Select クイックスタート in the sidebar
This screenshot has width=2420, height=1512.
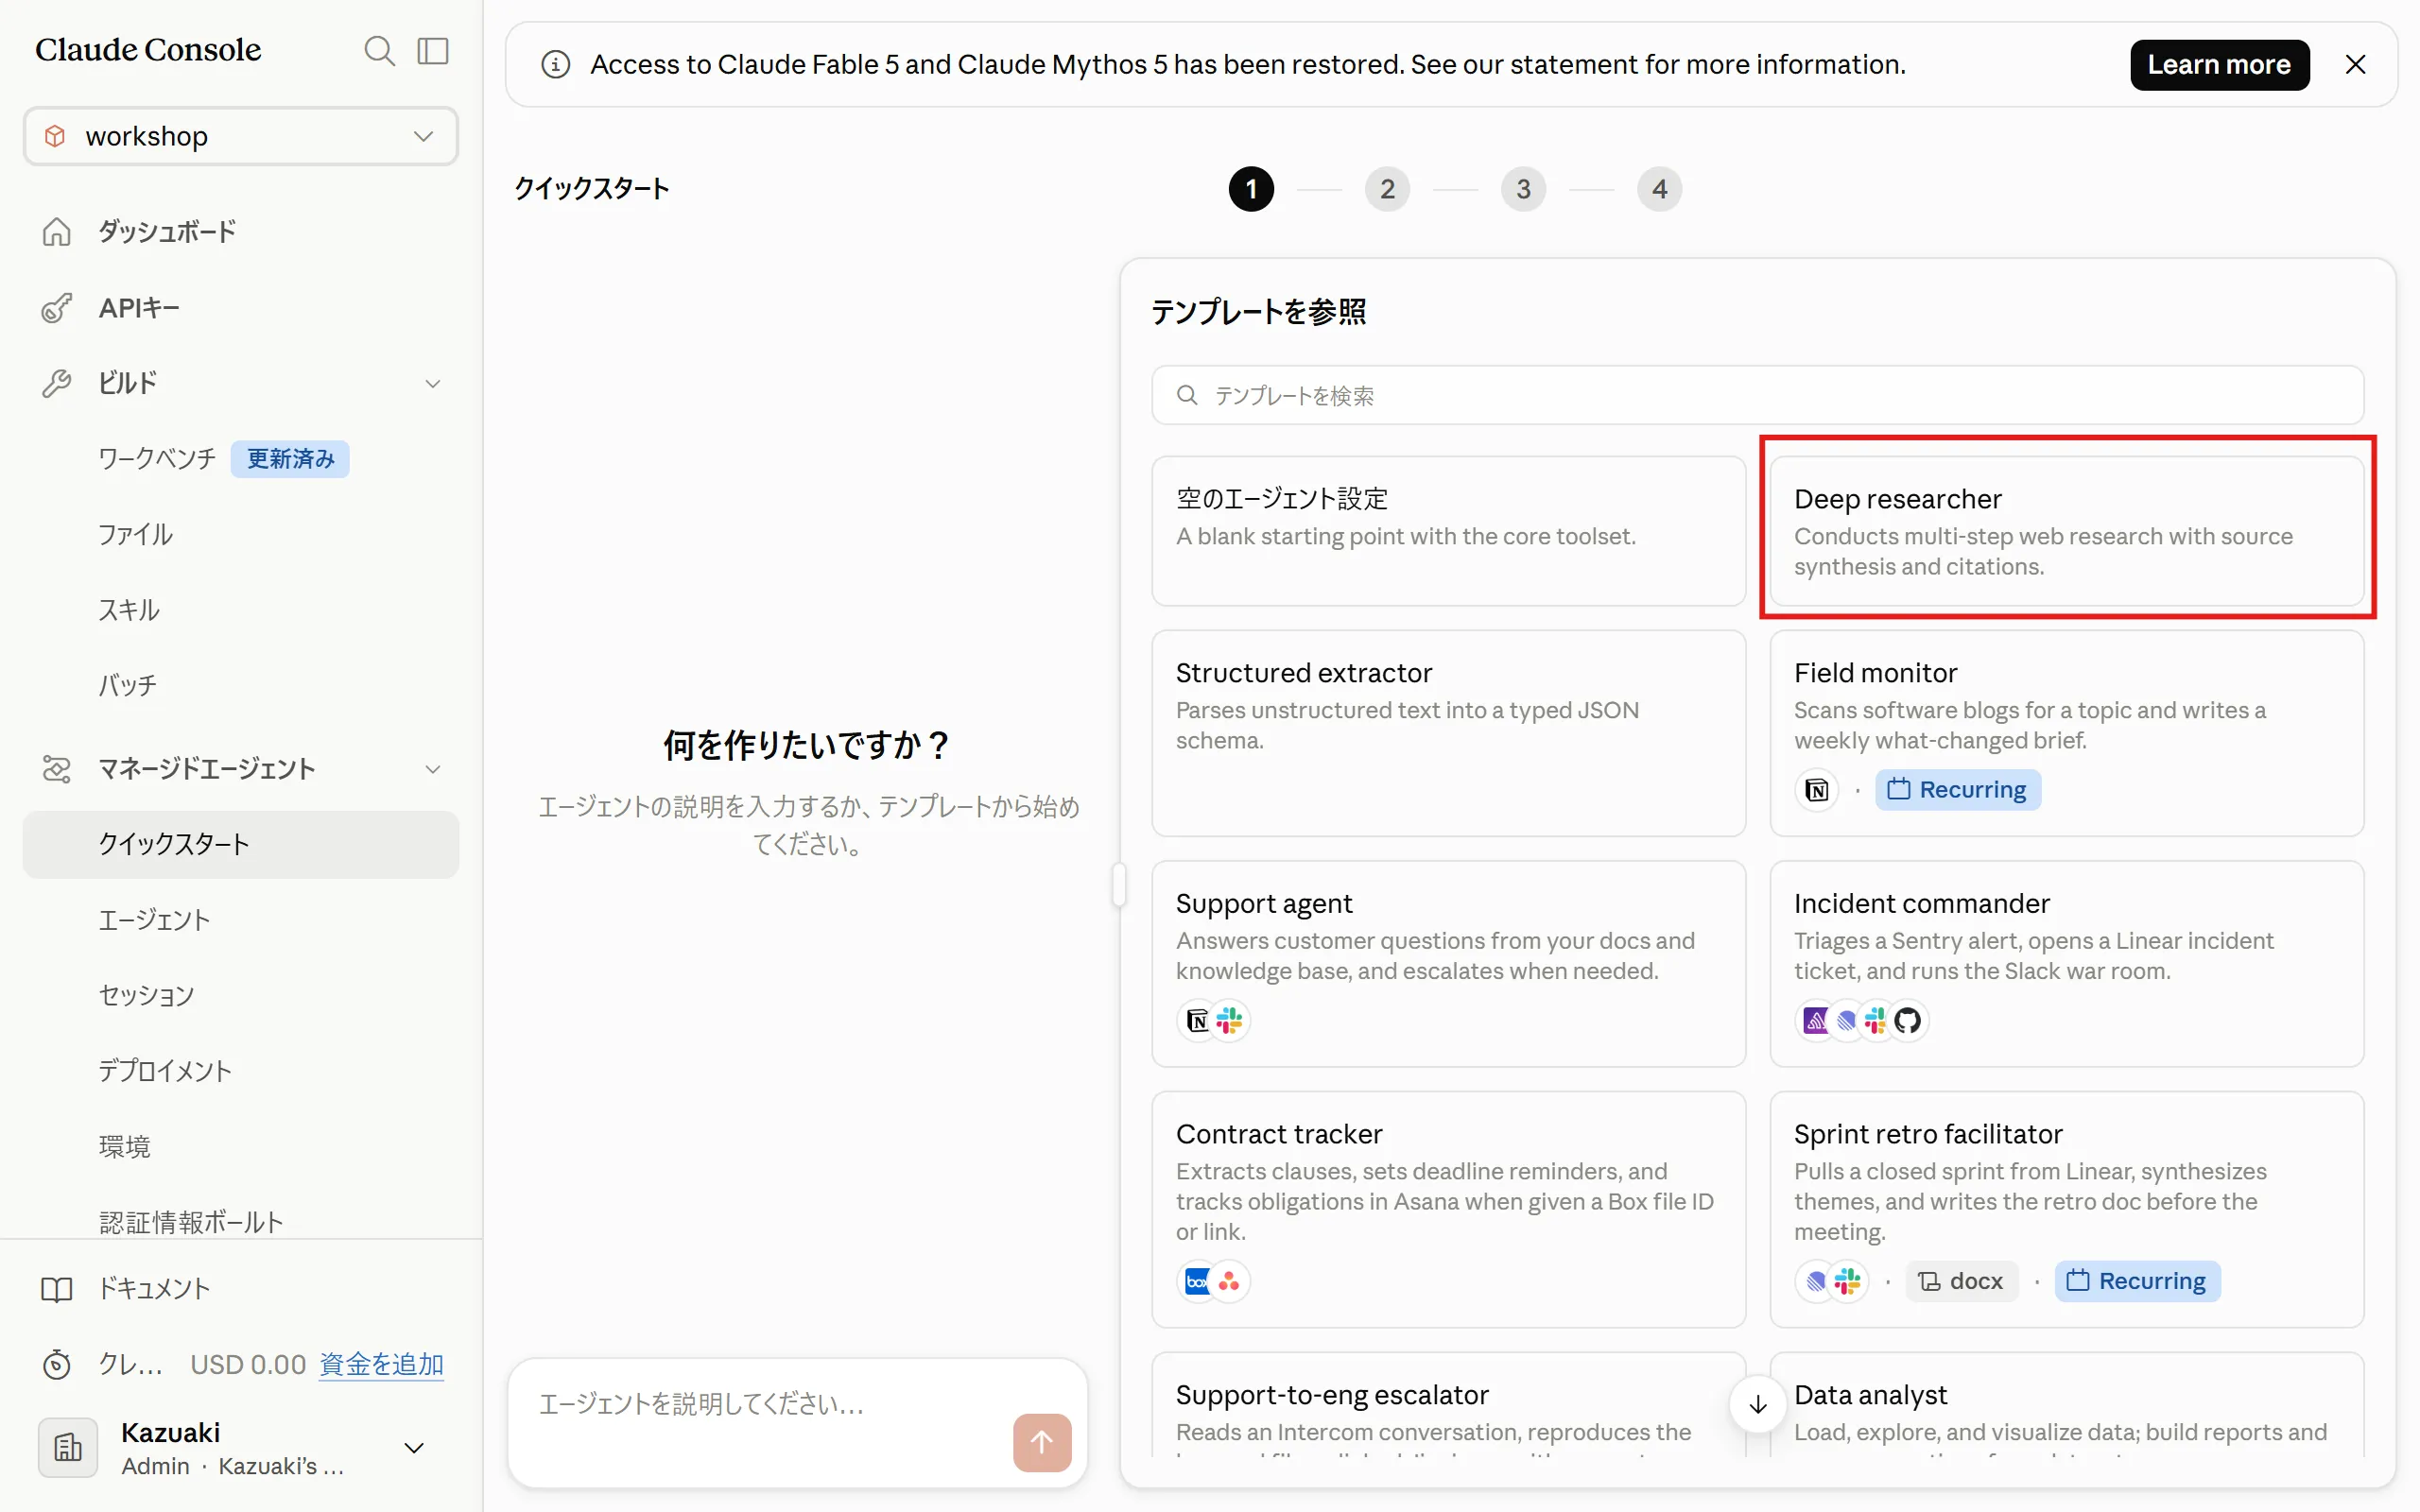241,845
